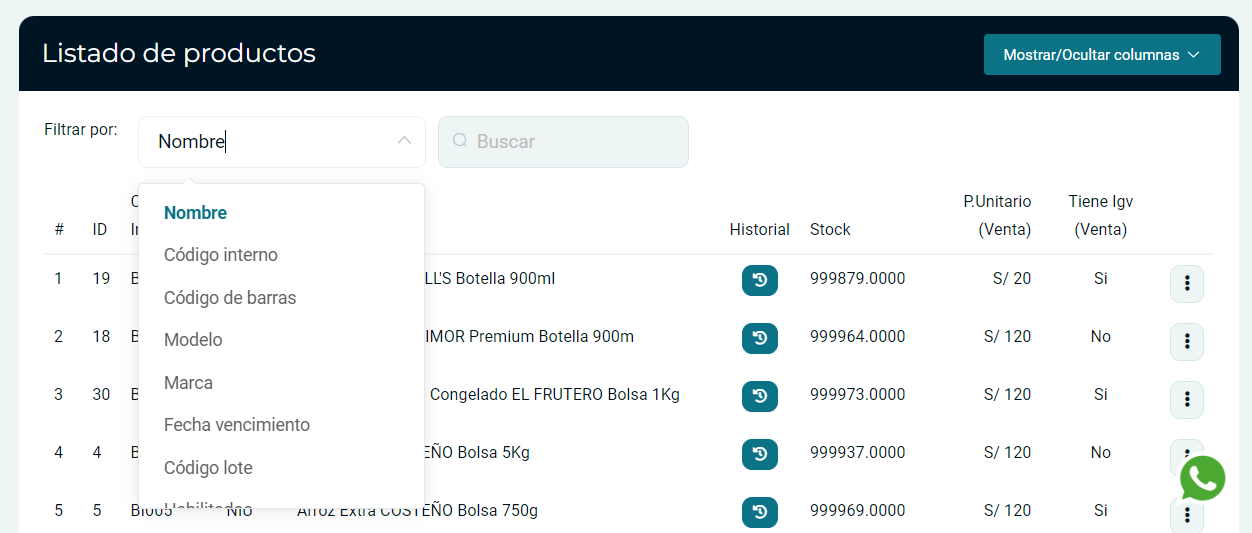The height and width of the screenshot is (533, 1252).
Task: Click the Stock column header
Action: point(830,230)
